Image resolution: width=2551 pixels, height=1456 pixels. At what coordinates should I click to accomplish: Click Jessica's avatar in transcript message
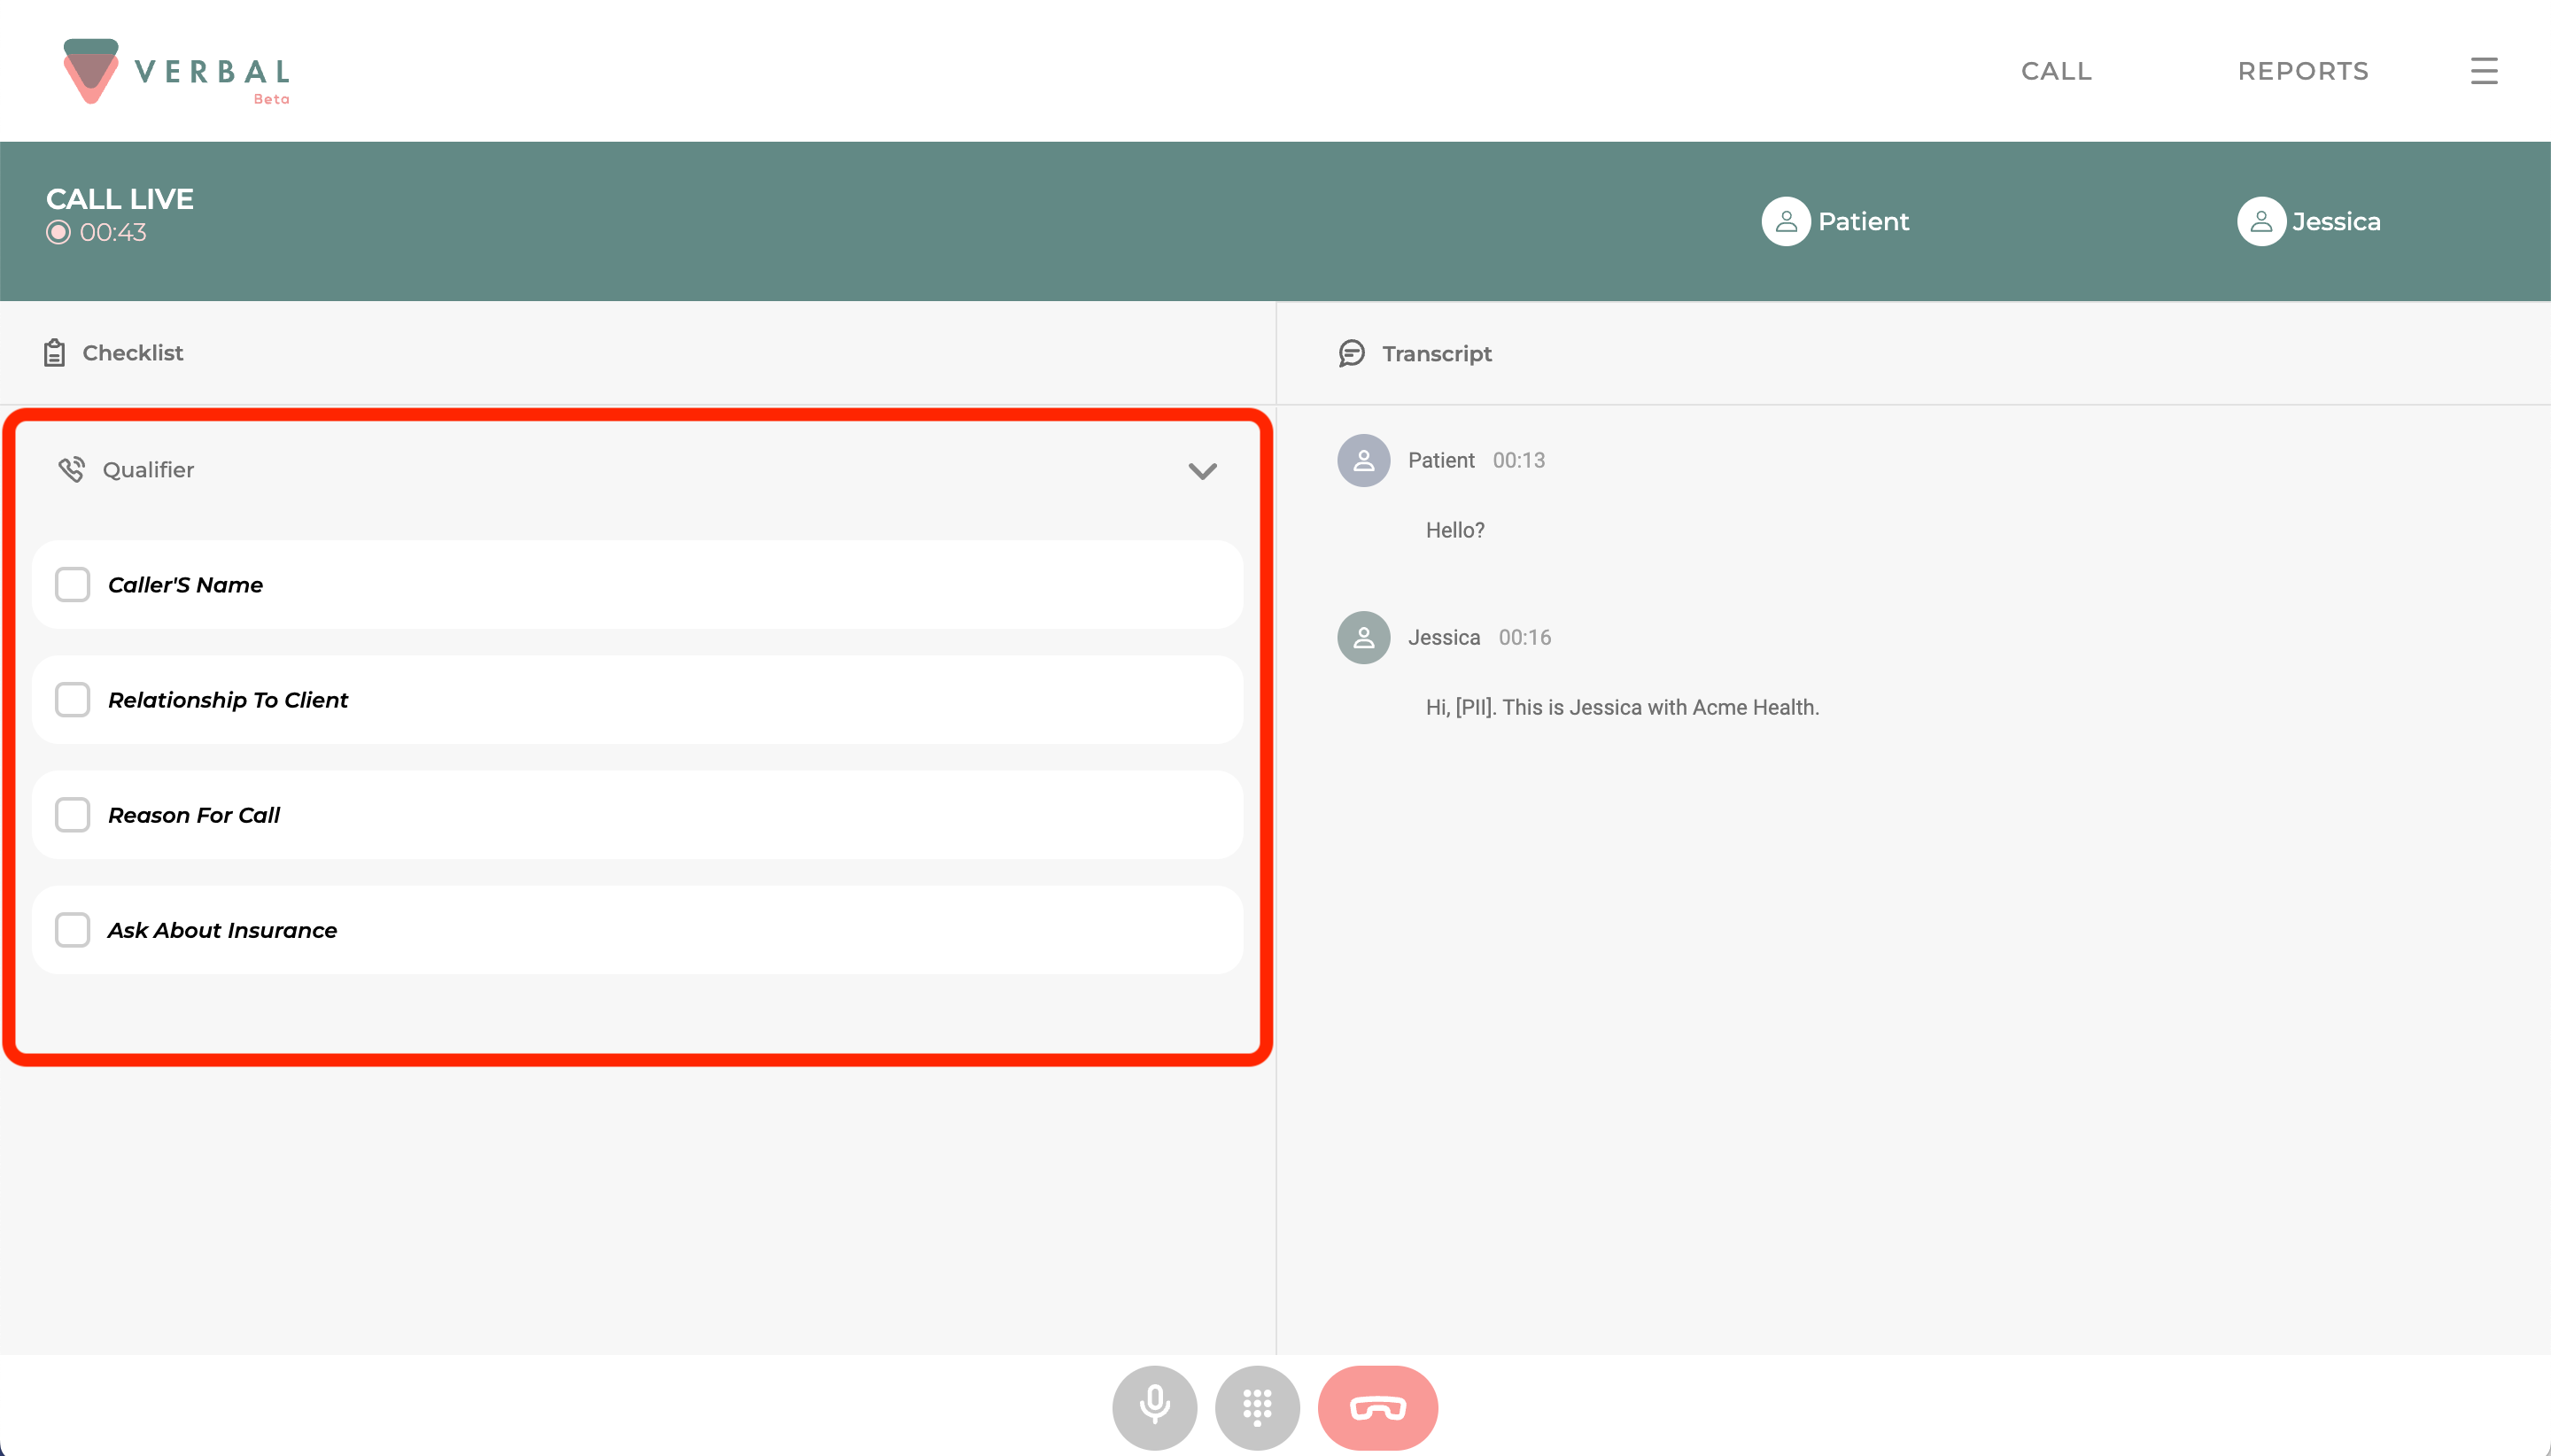coord(1363,637)
